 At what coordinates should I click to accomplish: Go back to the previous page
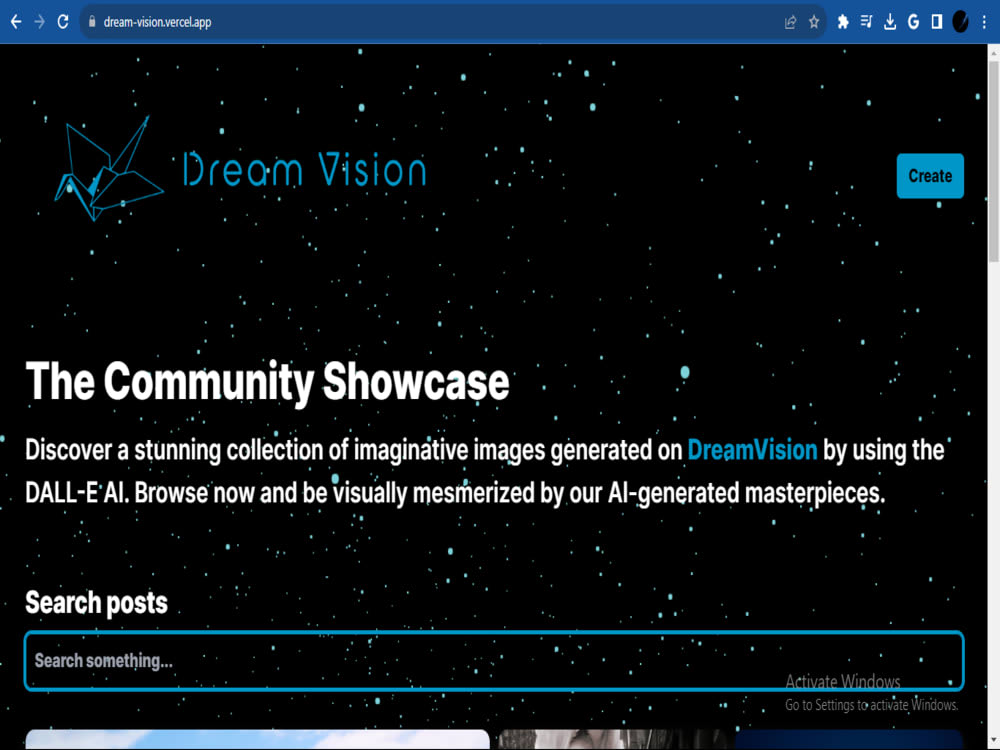[x=16, y=22]
